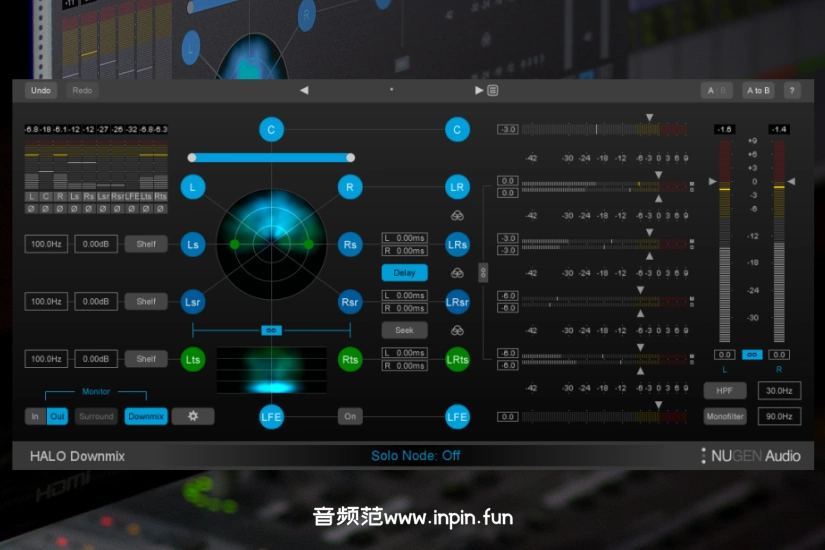Click the linked-circles icon below LRsr node
Screen dimensions: 825x550
pyautogui.click(x=457, y=331)
